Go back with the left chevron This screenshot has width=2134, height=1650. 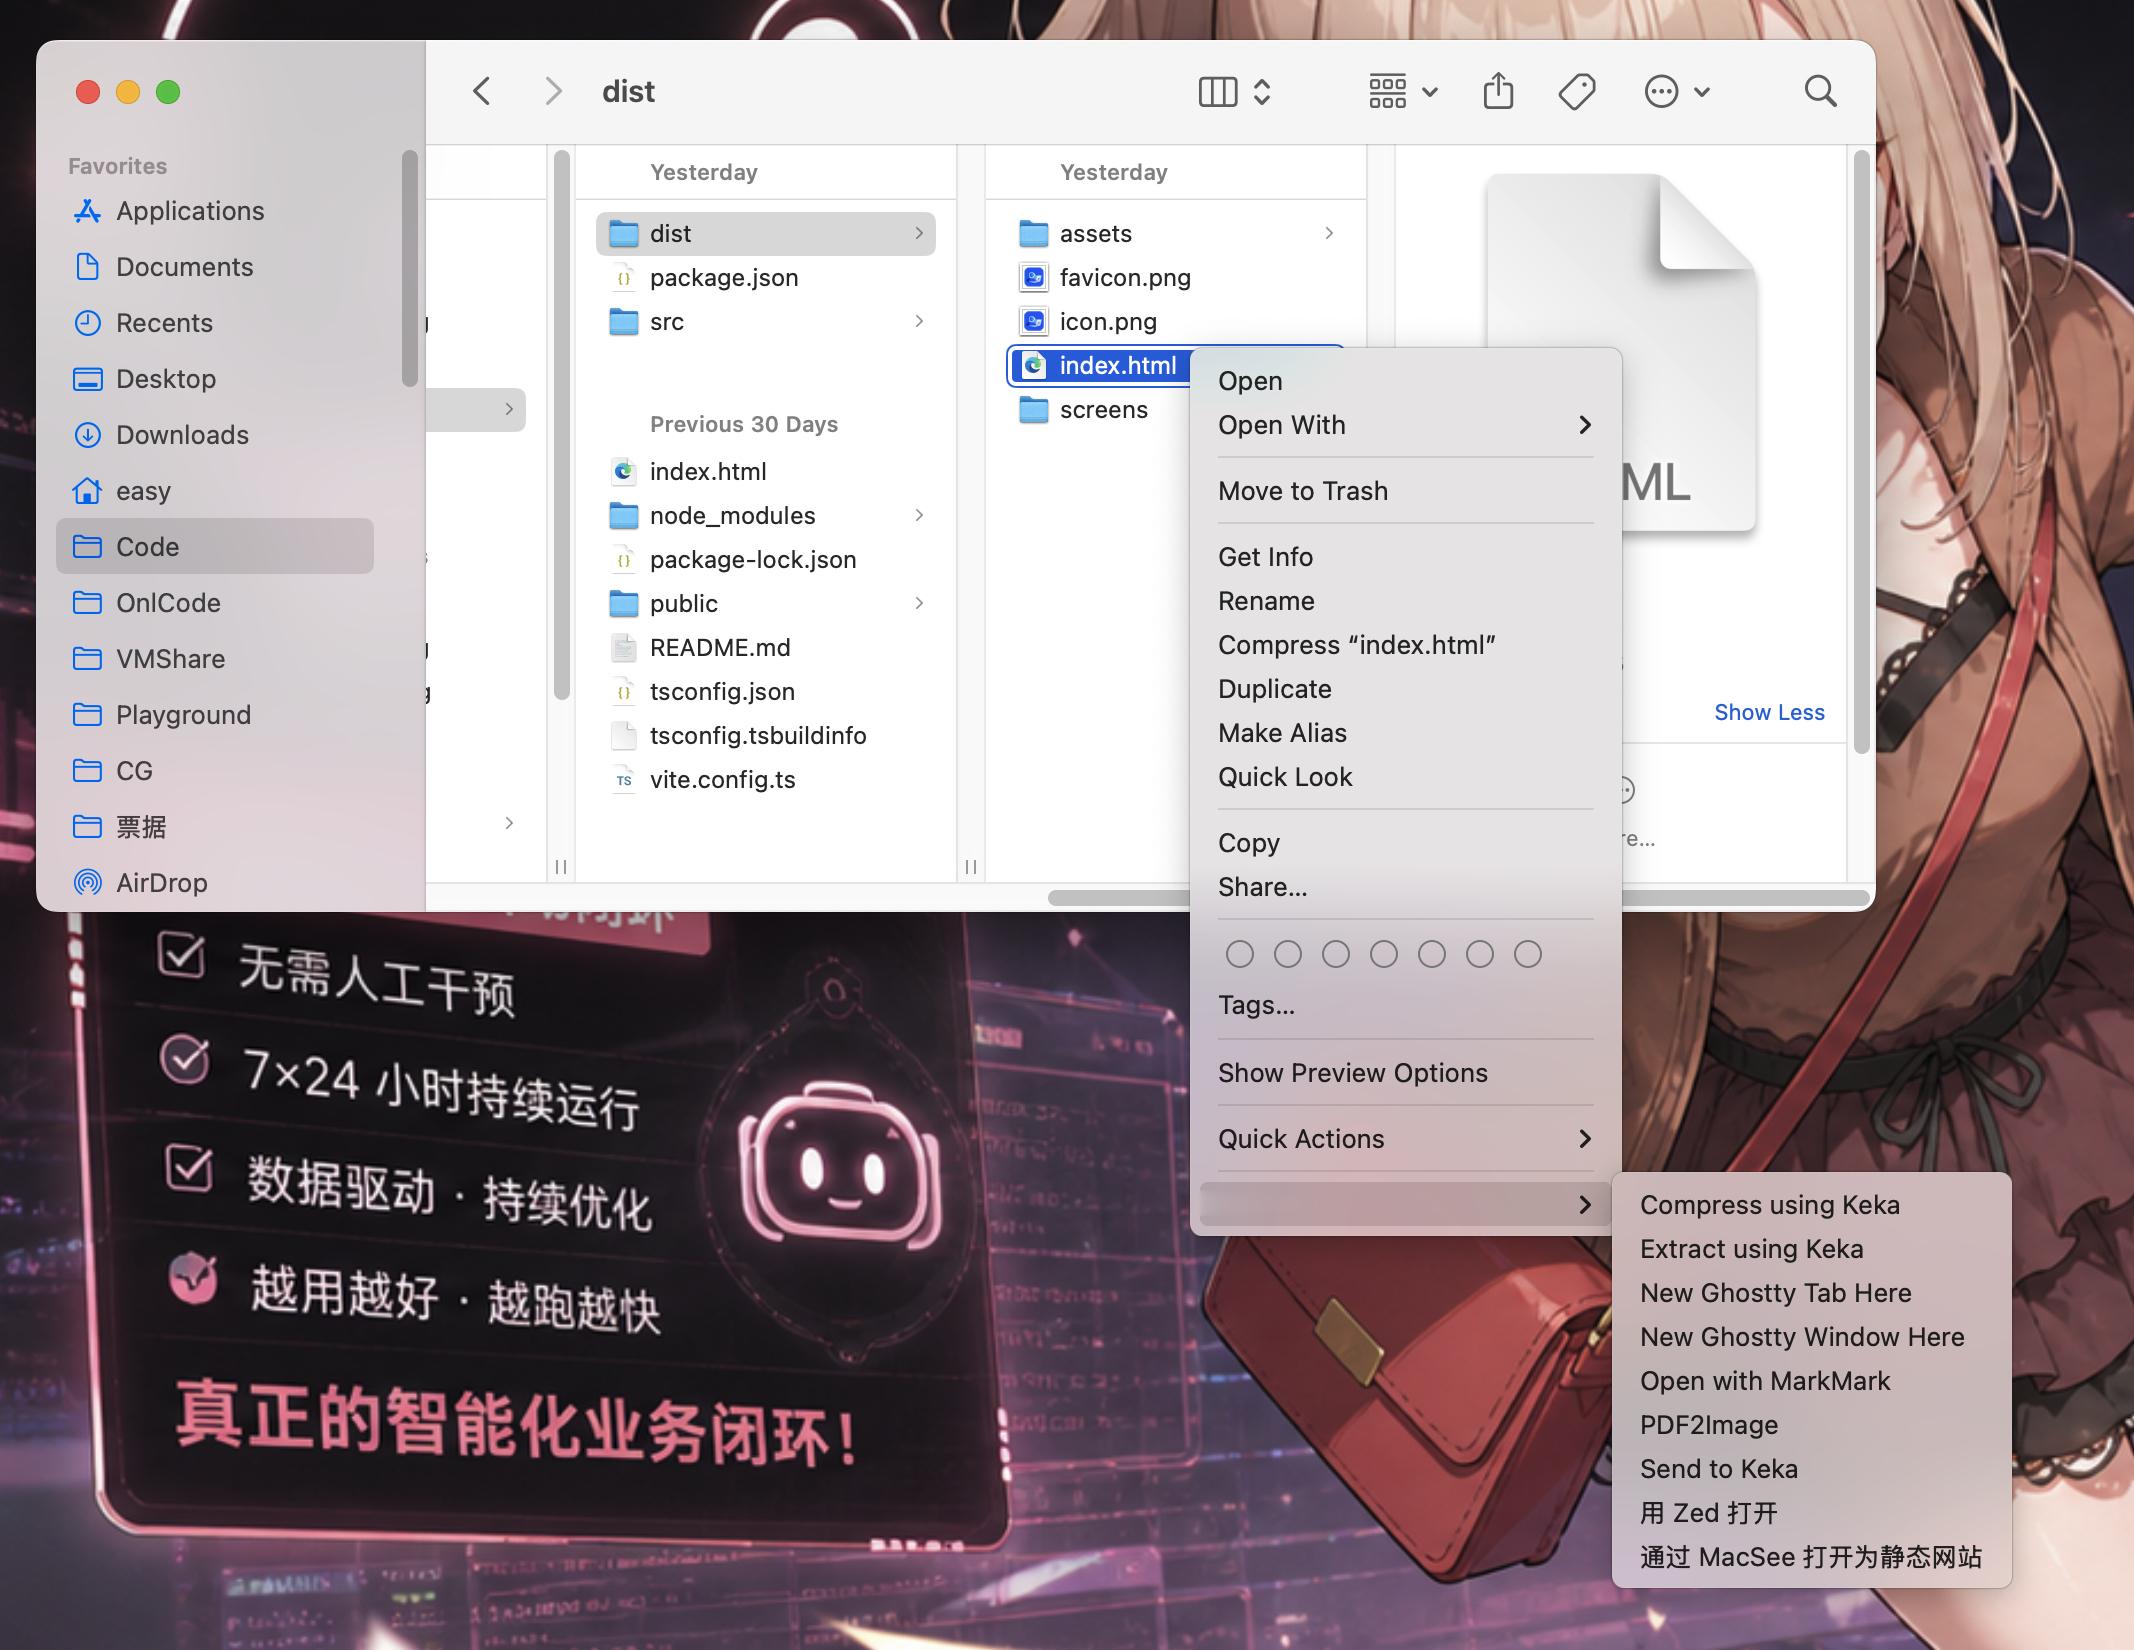click(481, 92)
